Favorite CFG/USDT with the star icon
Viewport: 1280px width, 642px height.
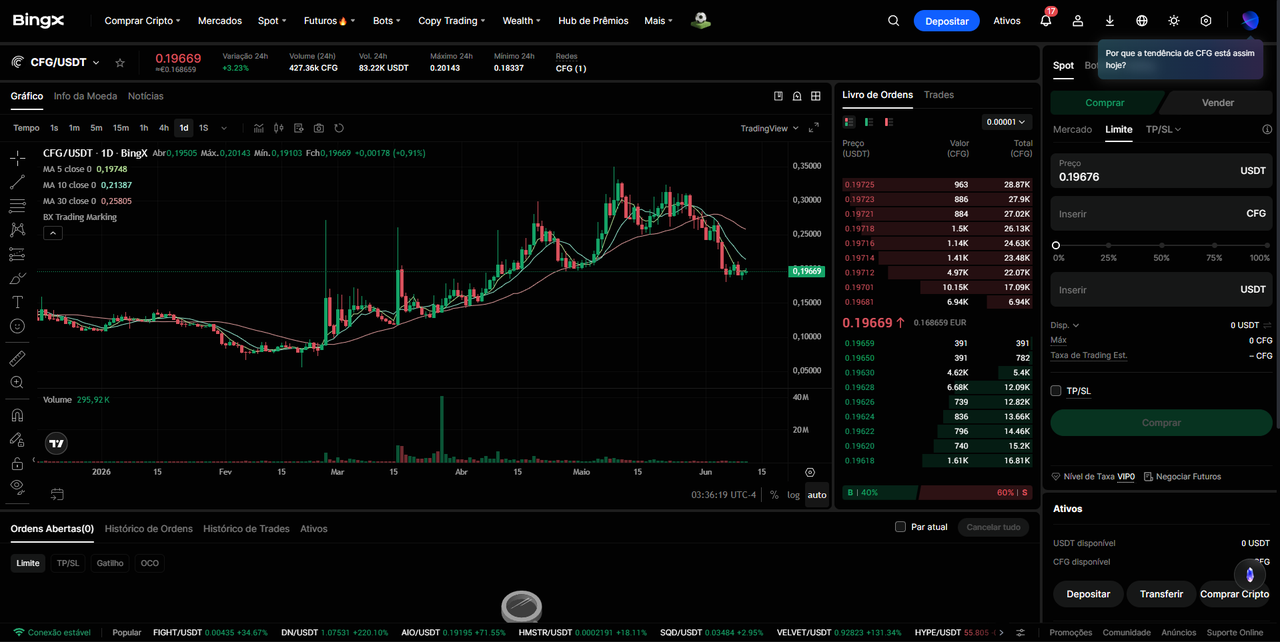point(120,62)
